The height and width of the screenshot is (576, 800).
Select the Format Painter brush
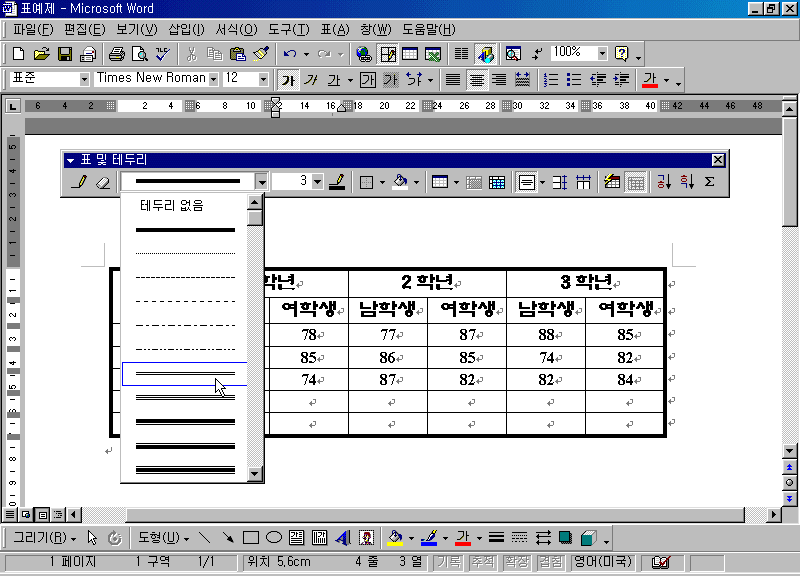pos(261,54)
